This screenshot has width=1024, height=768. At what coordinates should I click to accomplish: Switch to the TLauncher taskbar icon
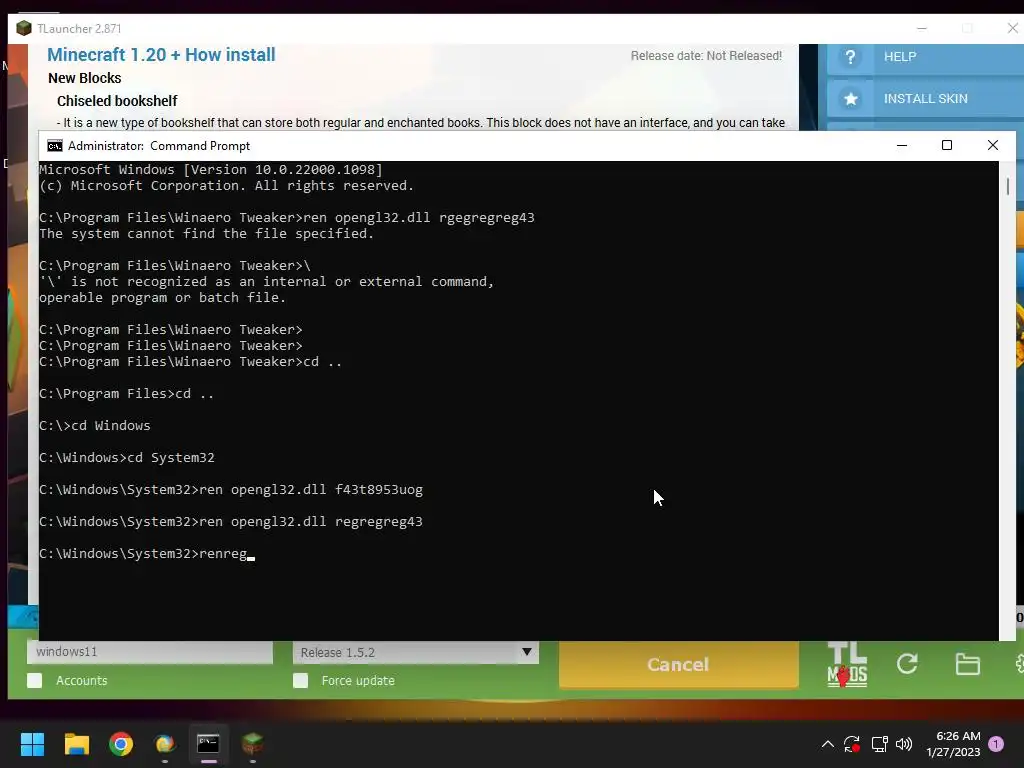point(253,744)
